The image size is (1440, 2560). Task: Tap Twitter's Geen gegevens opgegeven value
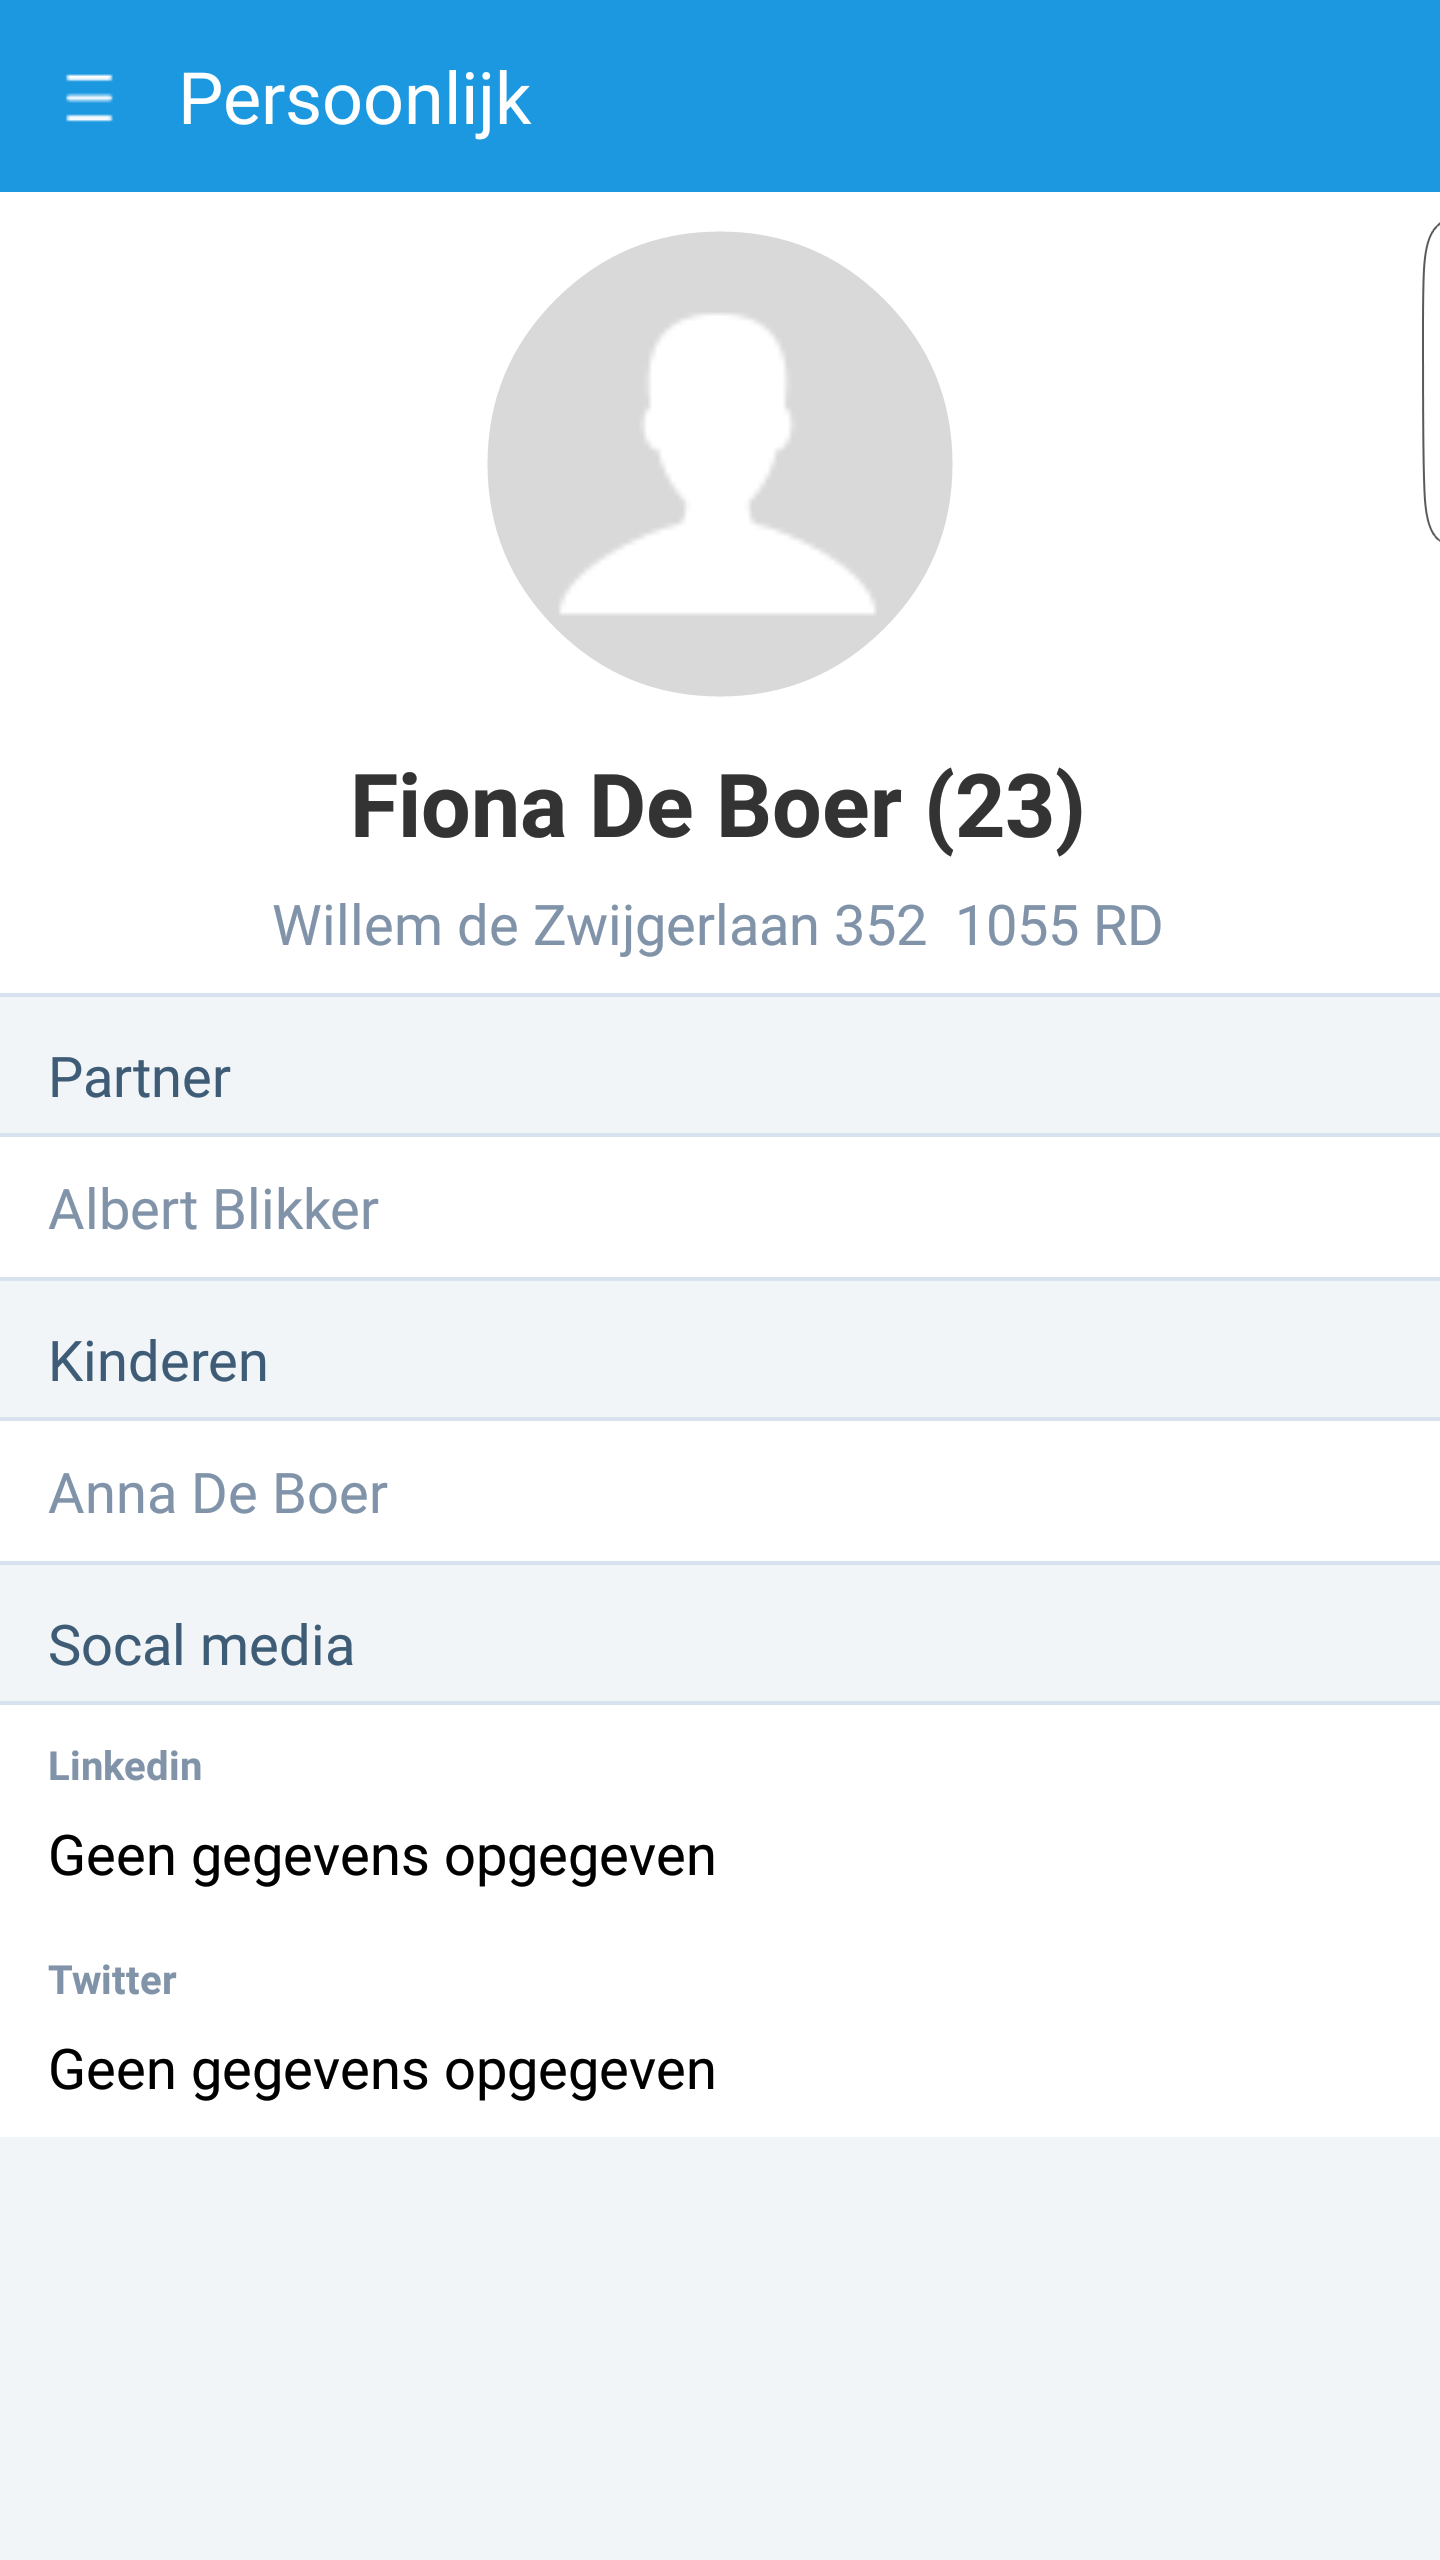tap(382, 2072)
